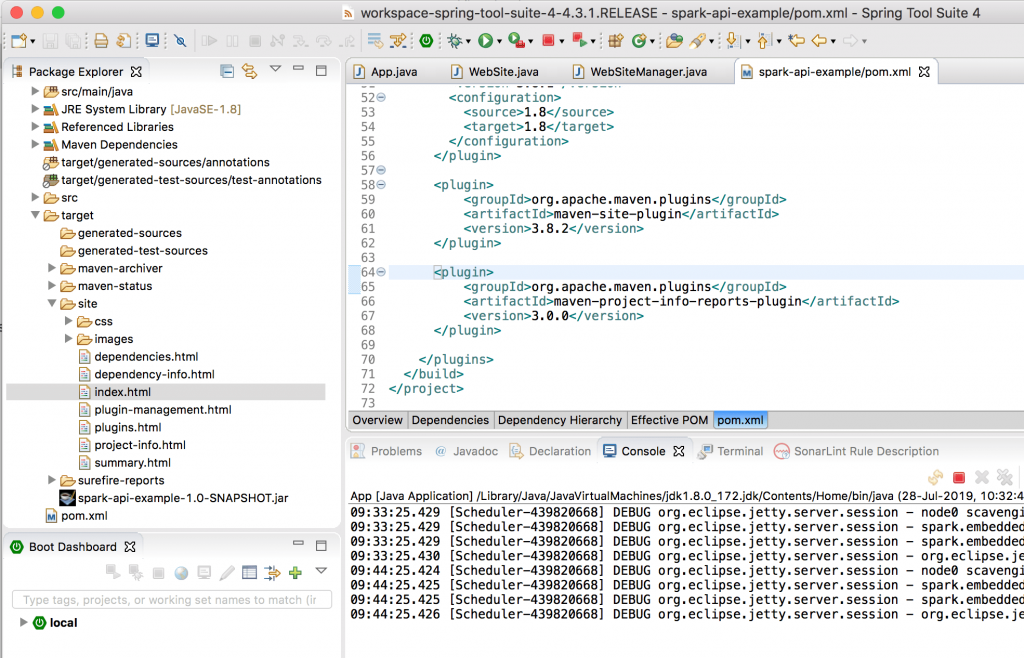Open the Terminal view tab
This screenshot has width=1024, height=658.
click(x=739, y=451)
